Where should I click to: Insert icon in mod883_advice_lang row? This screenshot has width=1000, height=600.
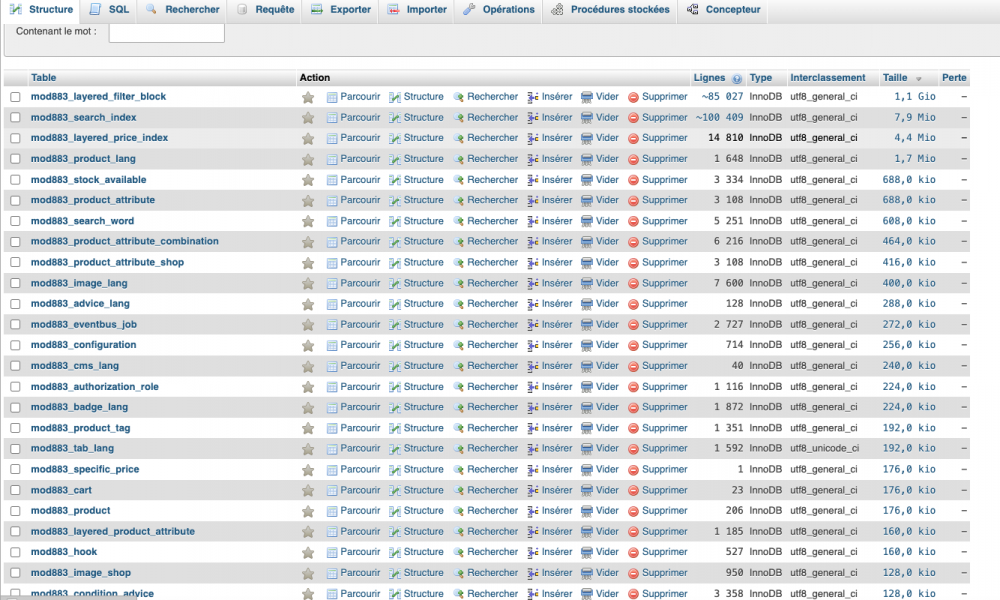point(533,305)
